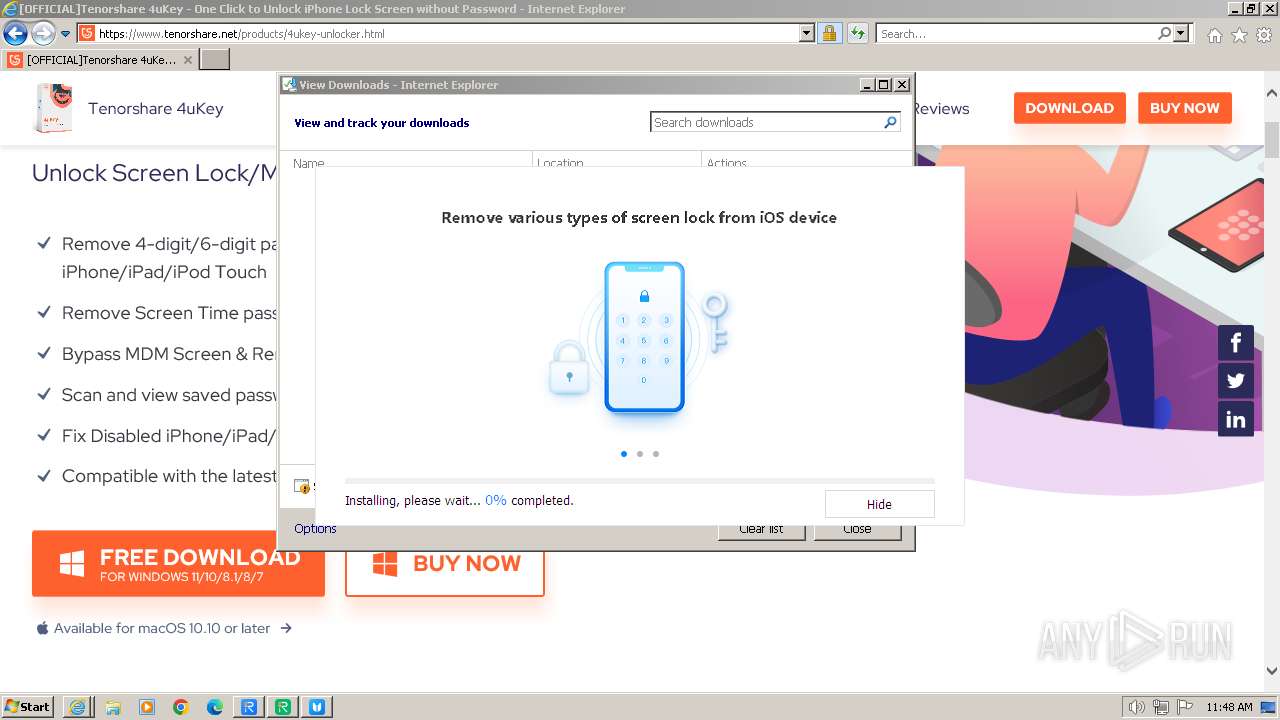
Task: Click the Action Center flag tray icon
Action: click(x=1183, y=707)
